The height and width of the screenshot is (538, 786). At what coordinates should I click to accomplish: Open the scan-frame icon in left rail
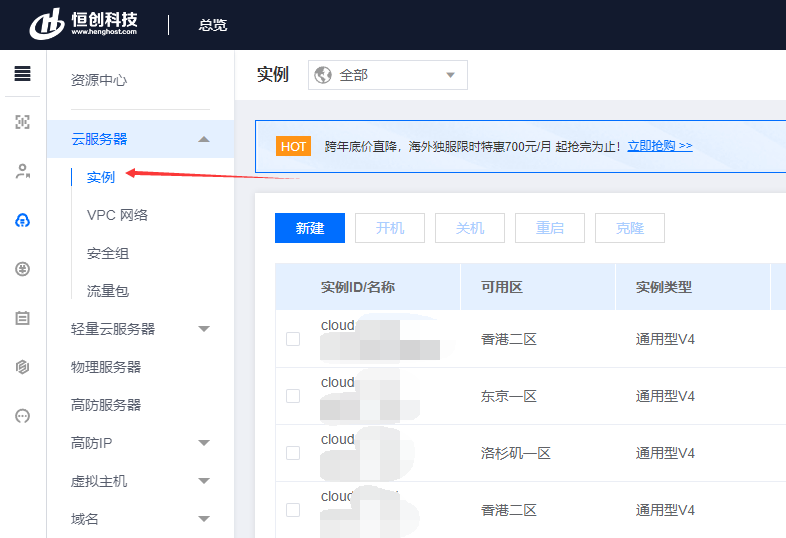tap(23, 122)
